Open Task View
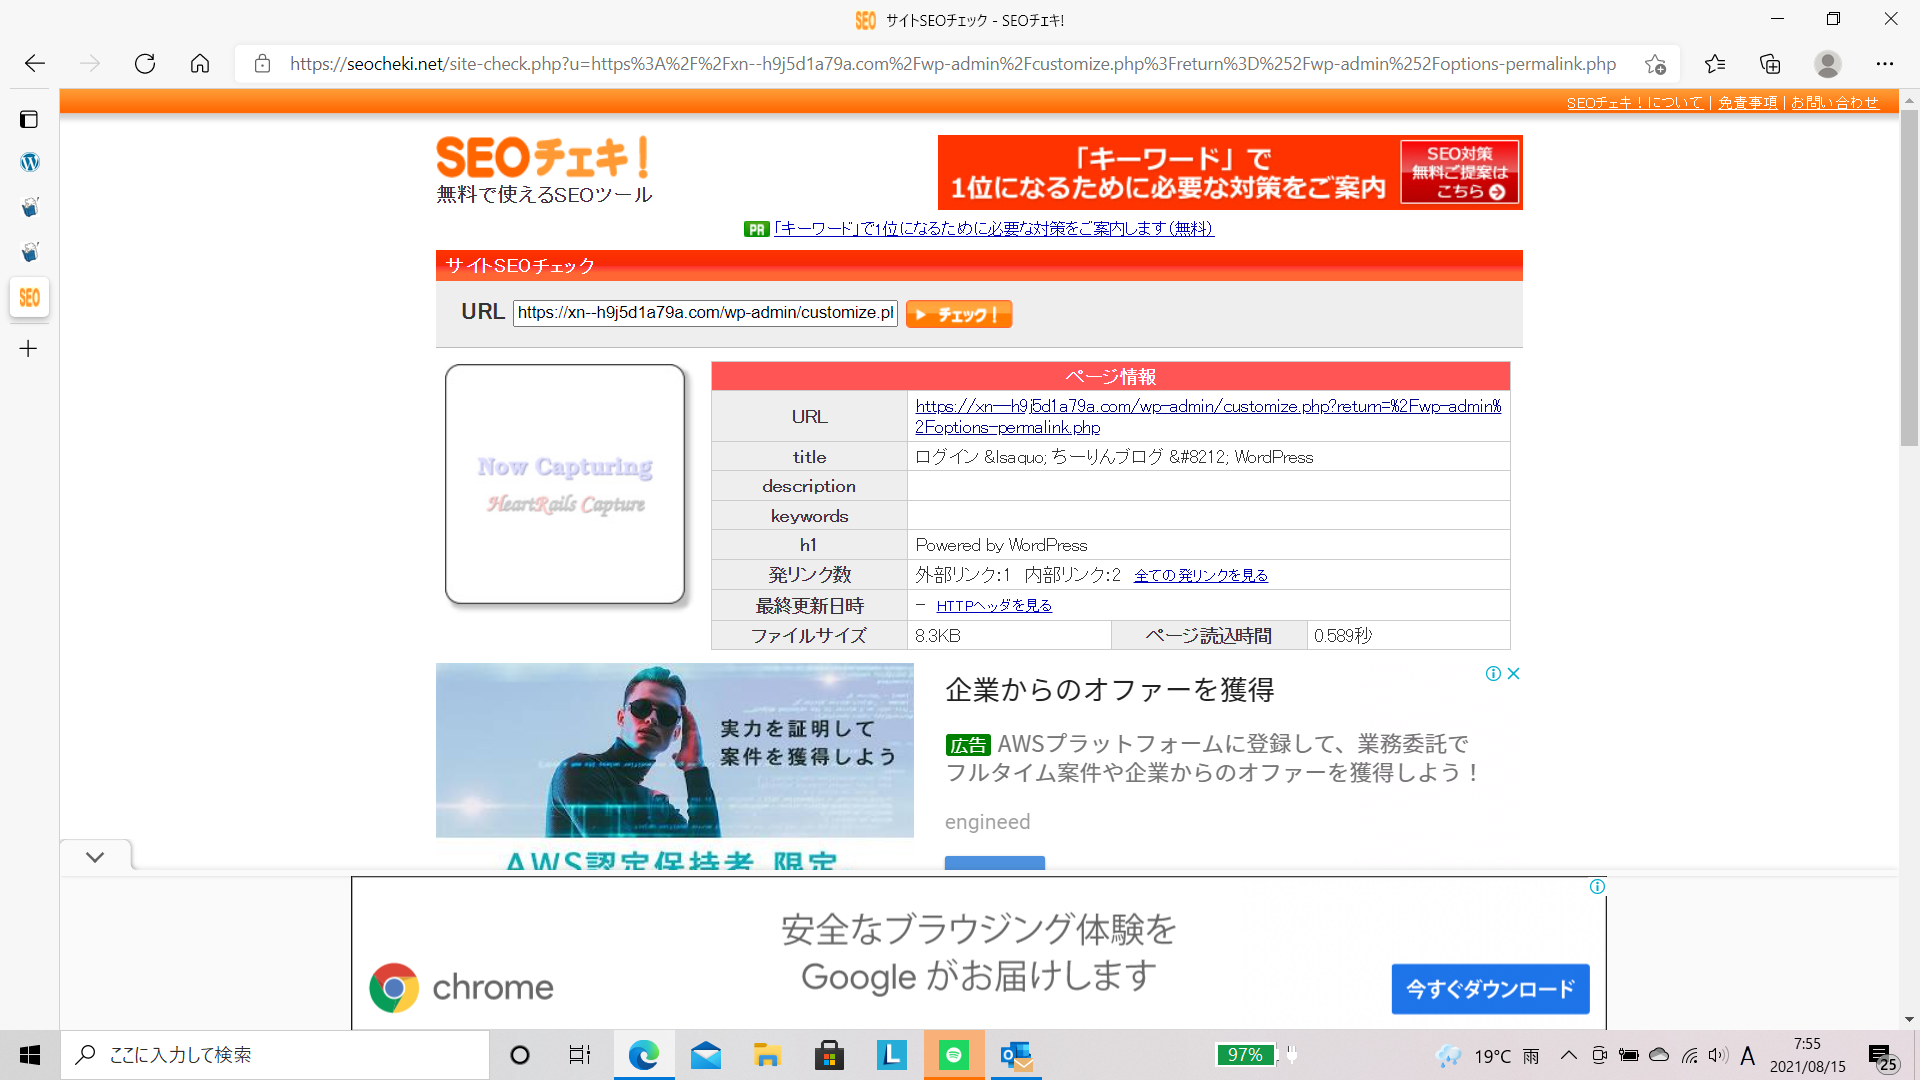The width and height of the screenshot is (1920, 1080). point(580,1055)
